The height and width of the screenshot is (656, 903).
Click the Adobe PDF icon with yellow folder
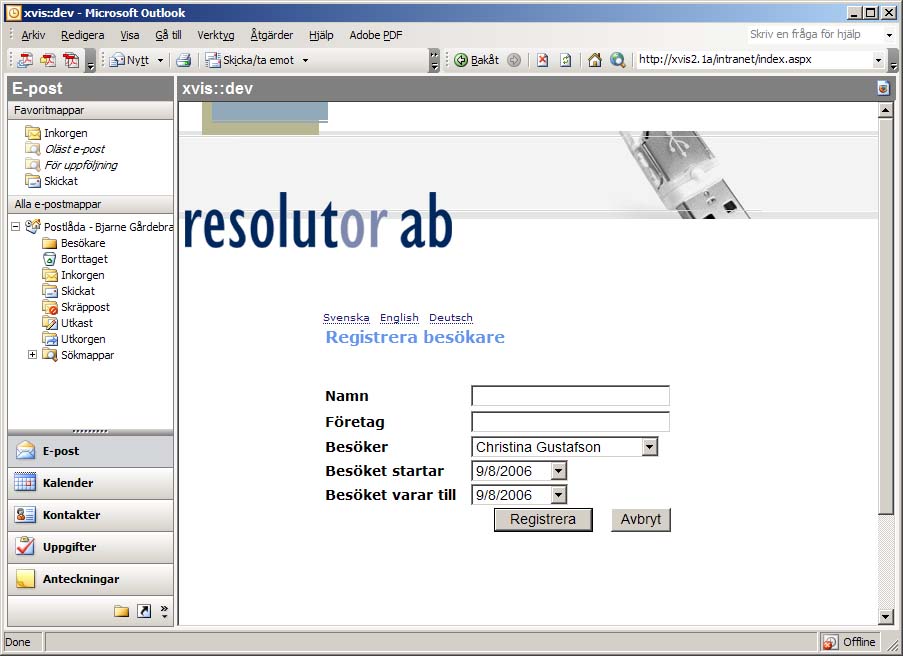[48, 60]
